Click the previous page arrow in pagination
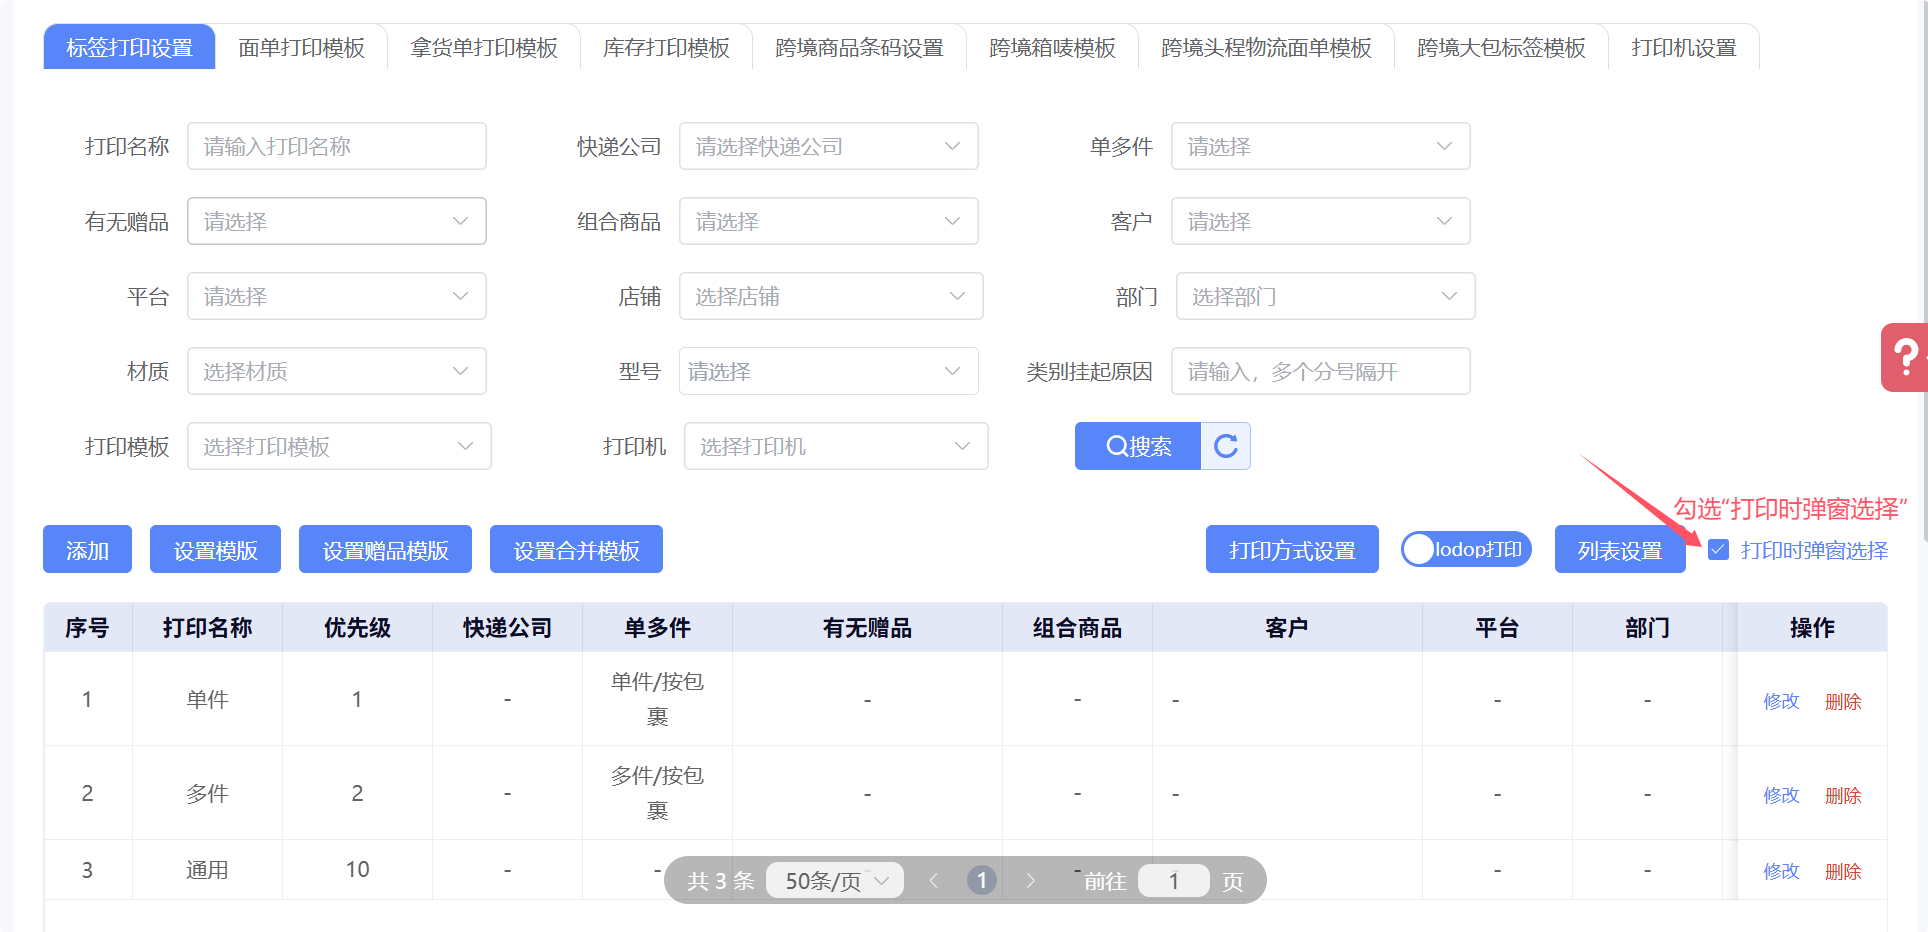 pyautogui.click(x=933, y=881)
